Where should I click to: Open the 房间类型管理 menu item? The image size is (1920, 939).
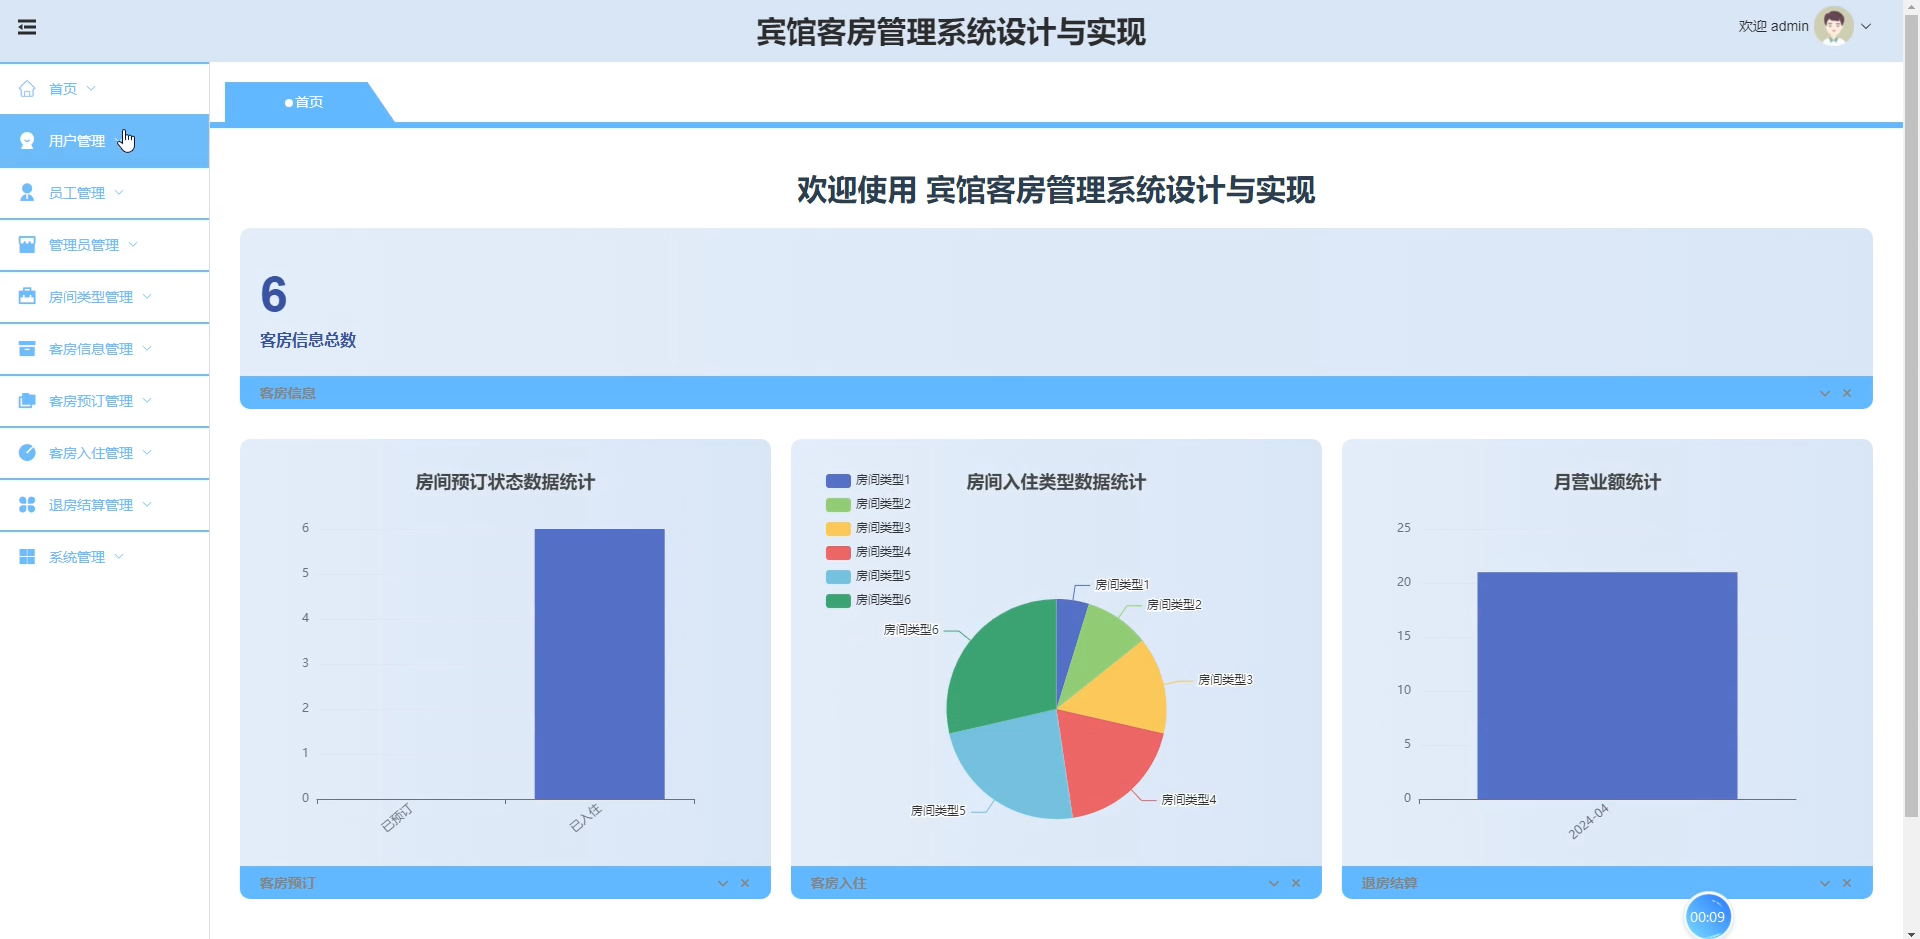point(104,297)
